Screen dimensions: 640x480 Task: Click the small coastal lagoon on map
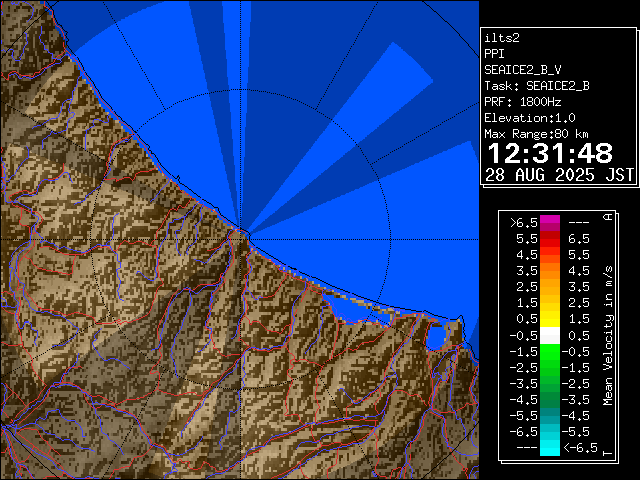pos(437,337)
